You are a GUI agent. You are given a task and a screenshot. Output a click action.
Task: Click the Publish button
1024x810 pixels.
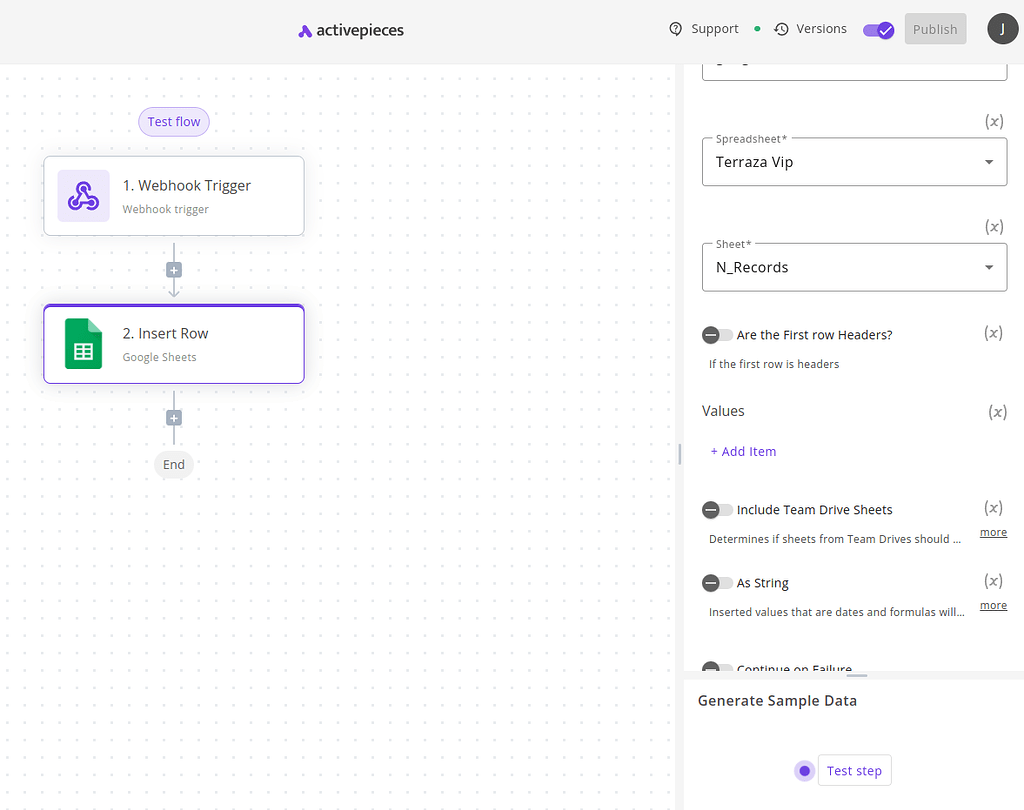935,29
